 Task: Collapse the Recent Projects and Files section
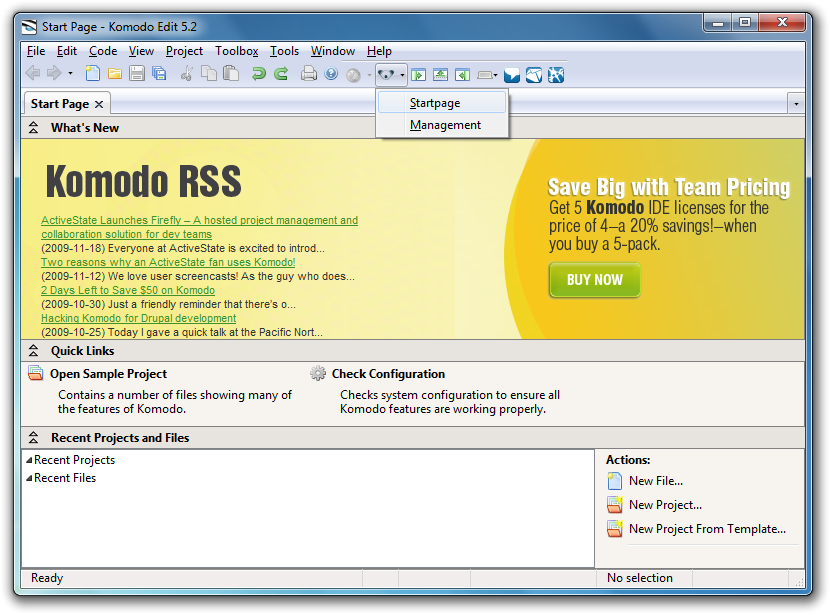click(33, 437)
